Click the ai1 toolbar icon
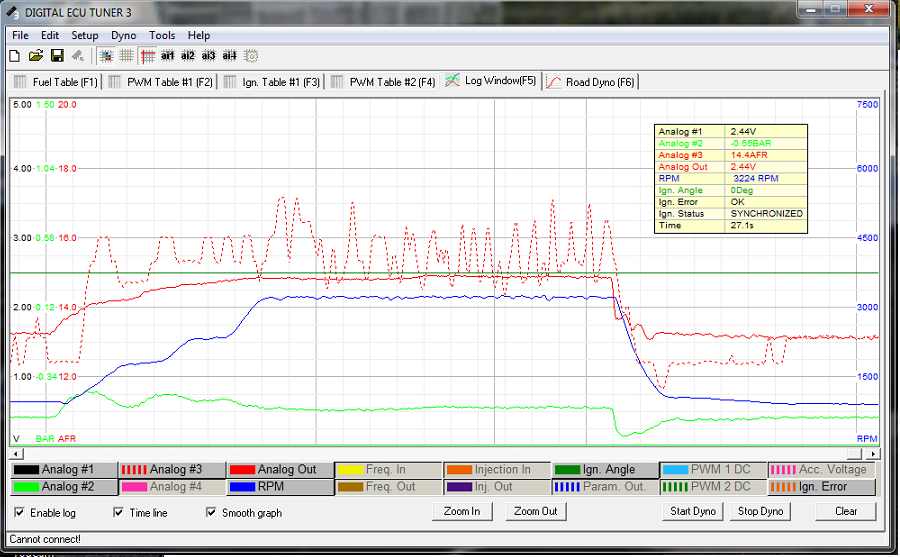Image resolution: width=900 pixels, height=557 pixels. (x=167, y=56)
